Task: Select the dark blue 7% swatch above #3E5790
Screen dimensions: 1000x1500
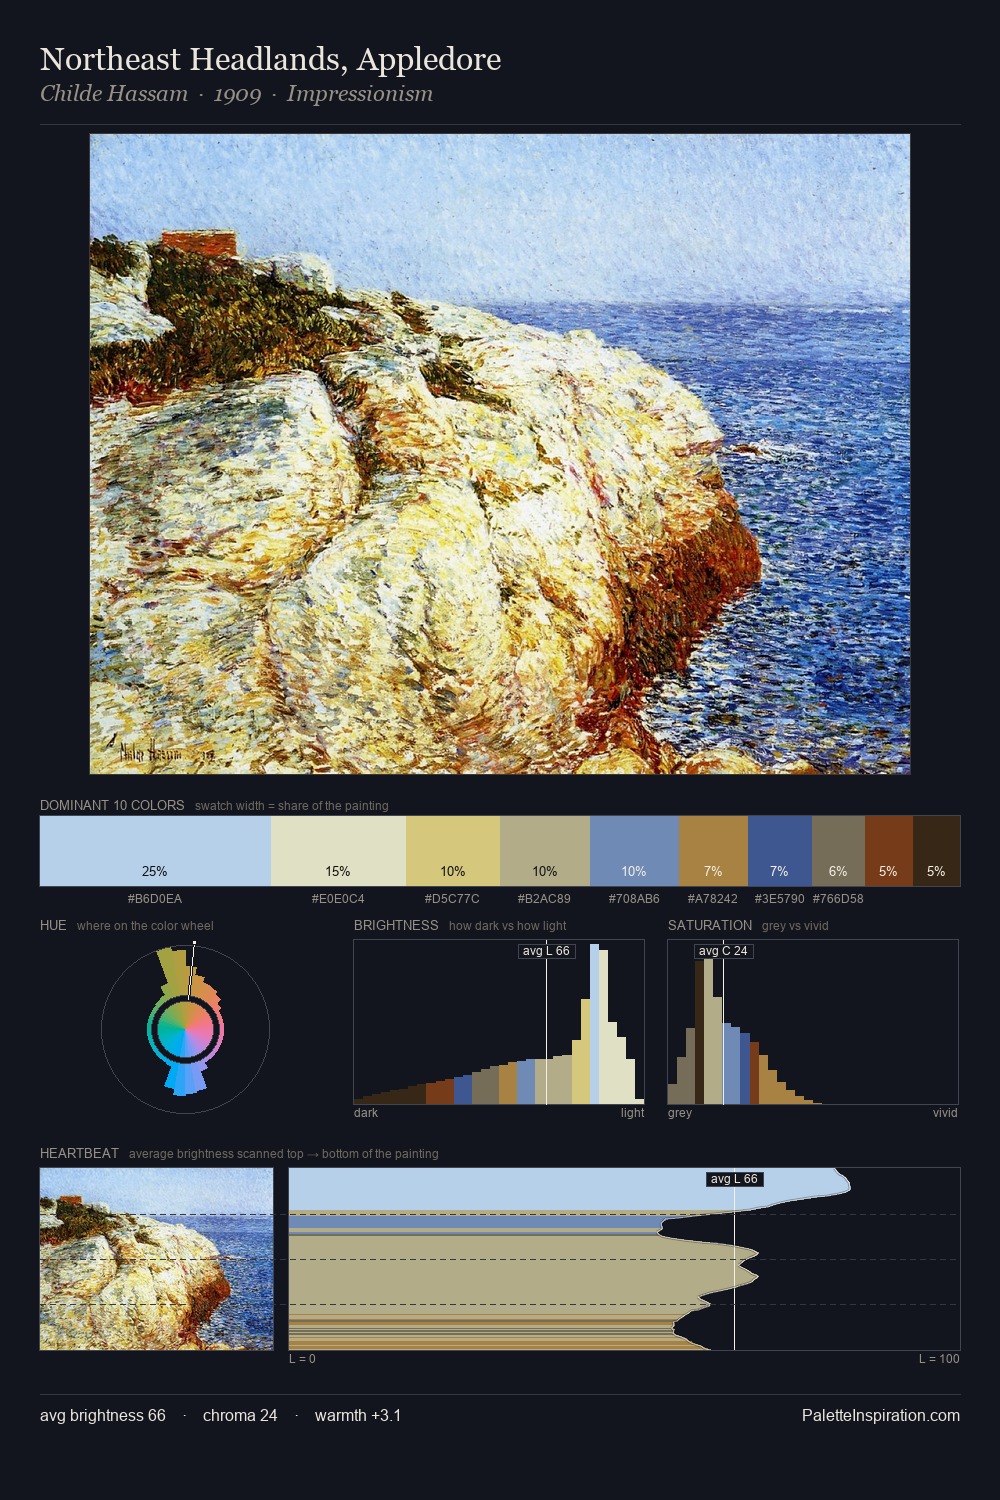Action: [780, 851]
